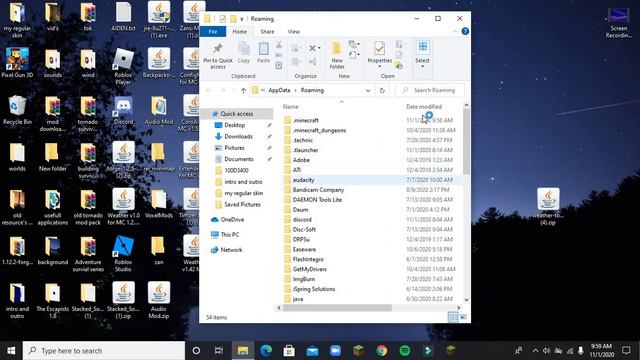Viewport: 640px width, 360px height.
Task: Open Microsoft Edge from the taskbar
Action: [x=266, y=351]
